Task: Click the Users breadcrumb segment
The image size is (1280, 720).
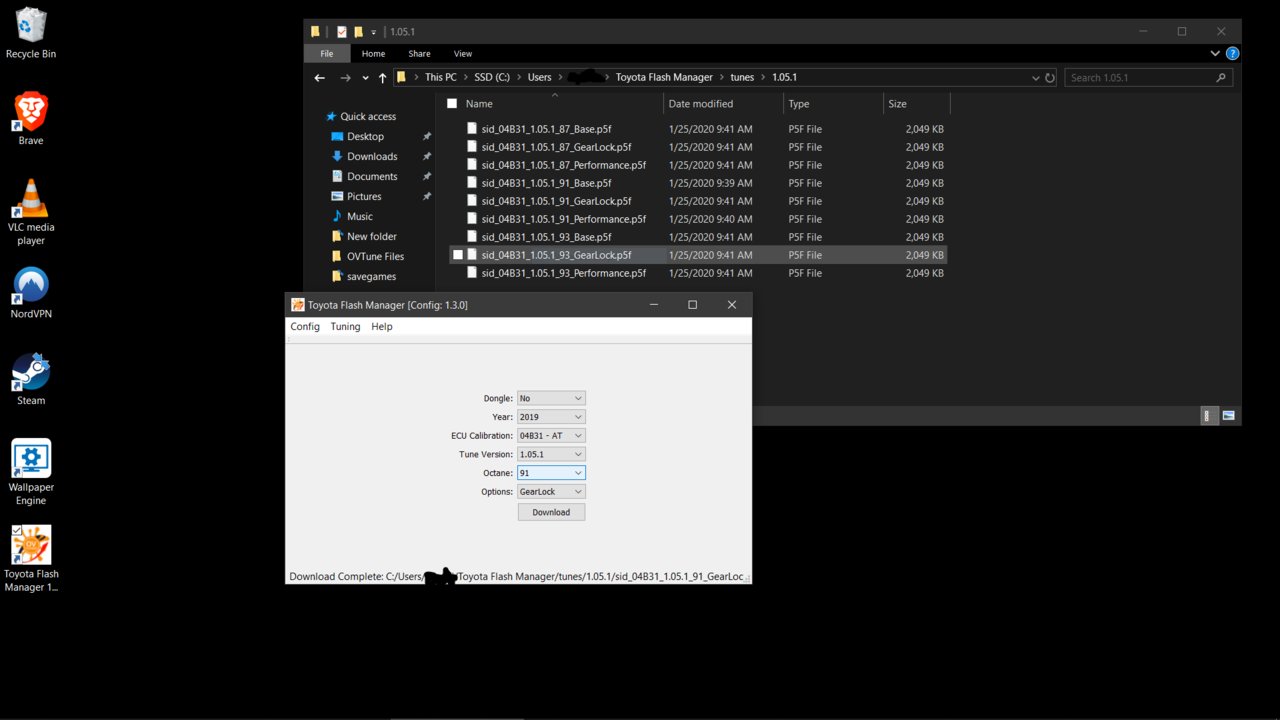Action: click(539, 77)
